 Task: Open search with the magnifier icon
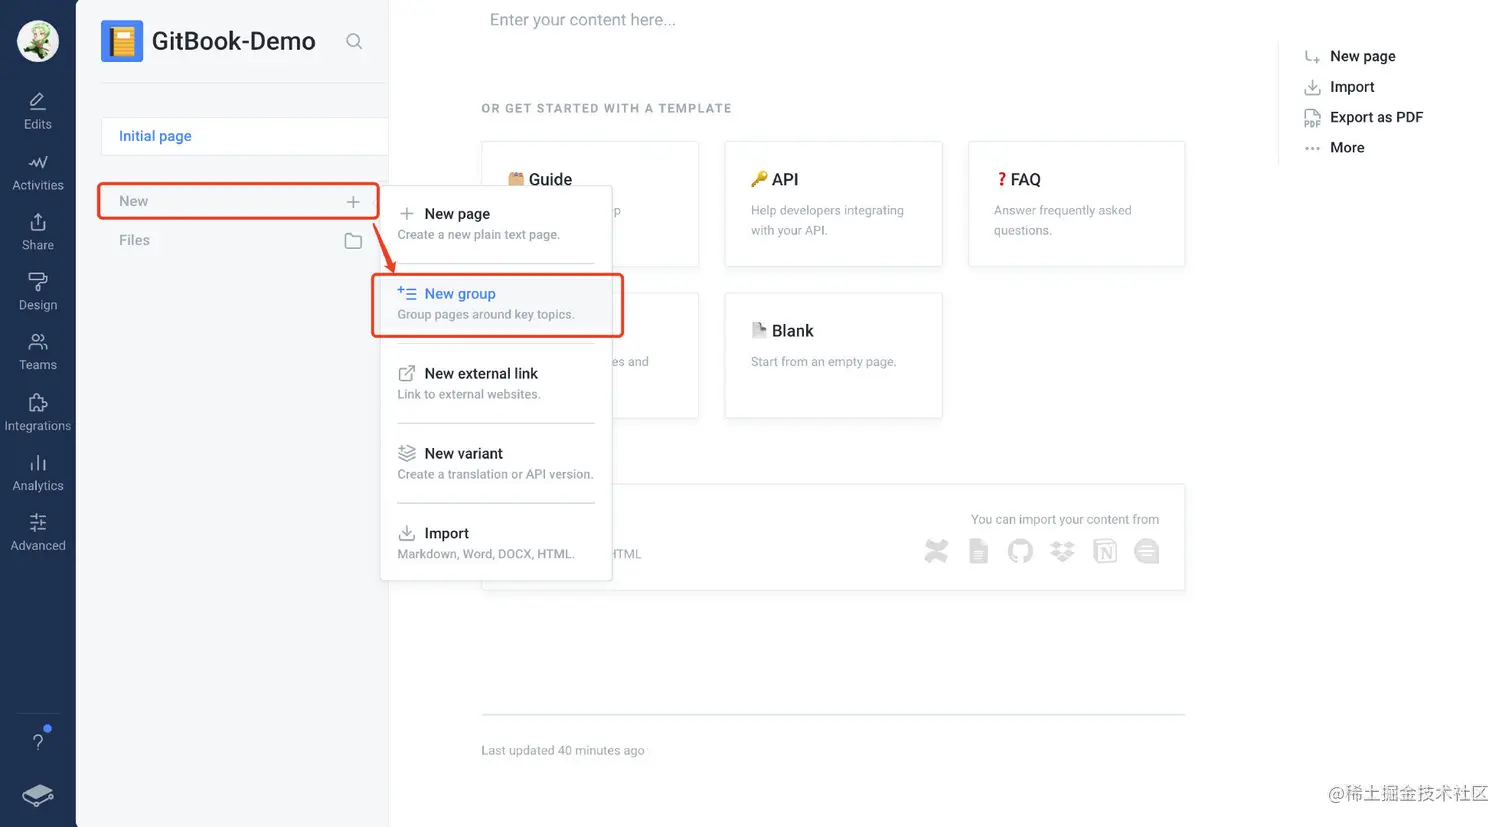coord(354,41)
